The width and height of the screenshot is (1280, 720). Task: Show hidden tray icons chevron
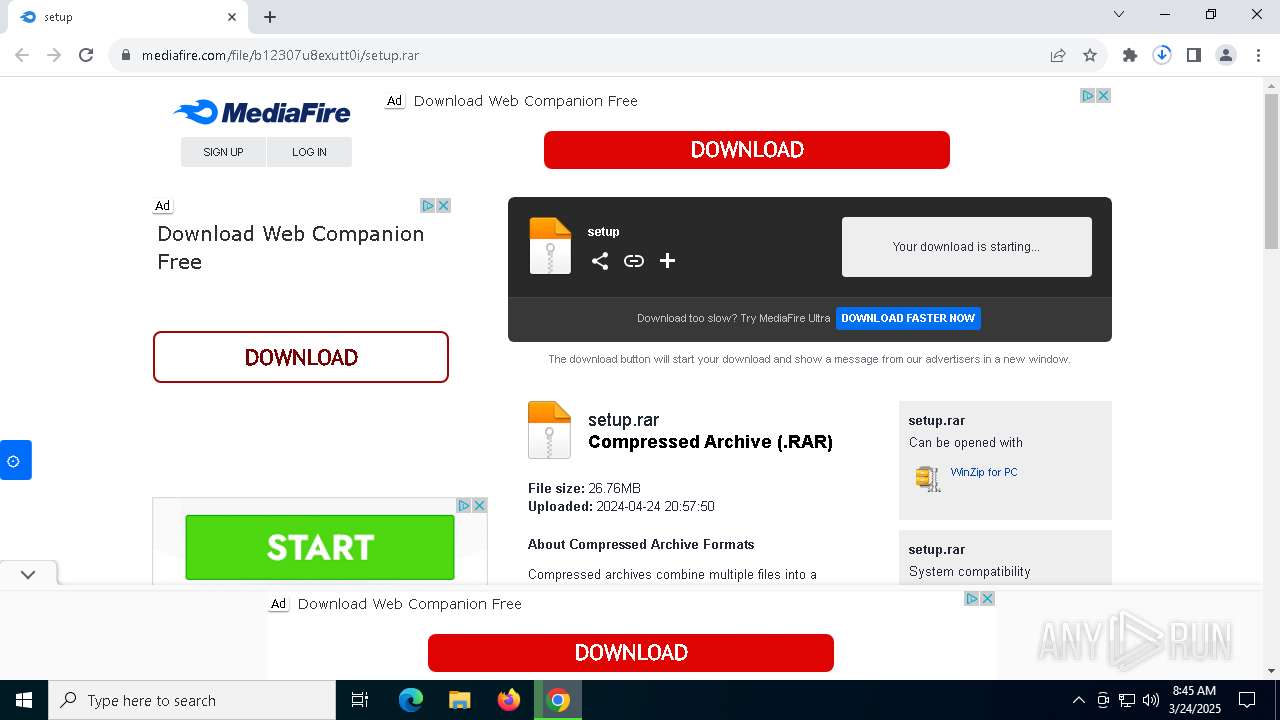1078,700
